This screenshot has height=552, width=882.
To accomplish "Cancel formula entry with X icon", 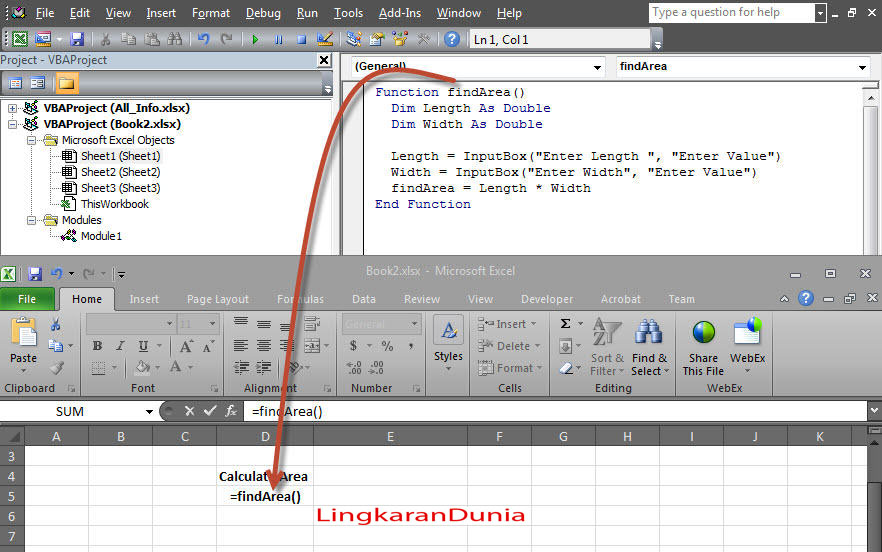I will point(189,411).
